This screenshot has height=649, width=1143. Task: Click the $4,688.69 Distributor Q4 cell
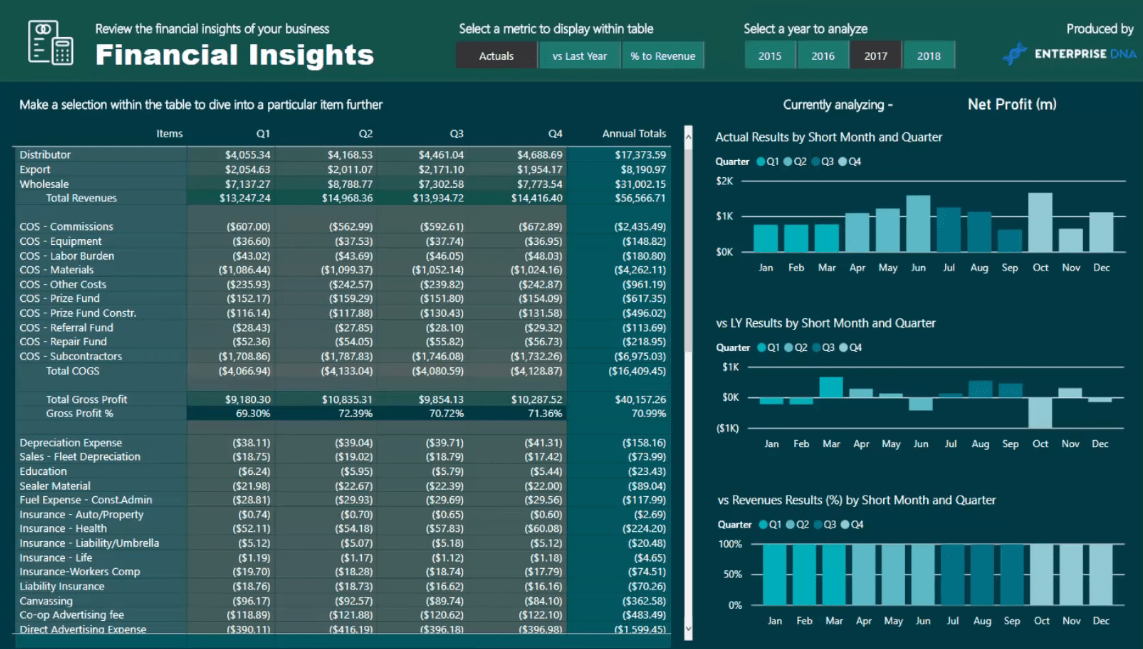[x=539, y=155]
